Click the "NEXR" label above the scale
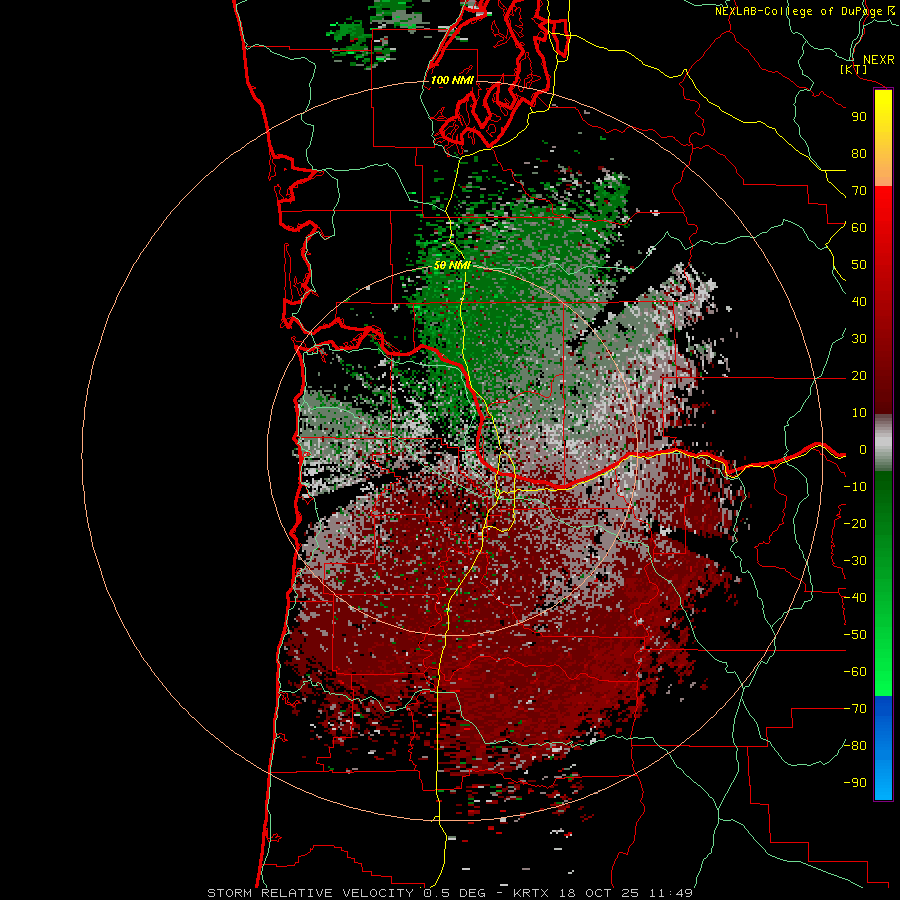This screenshot has width=900, height=900. 879,60
